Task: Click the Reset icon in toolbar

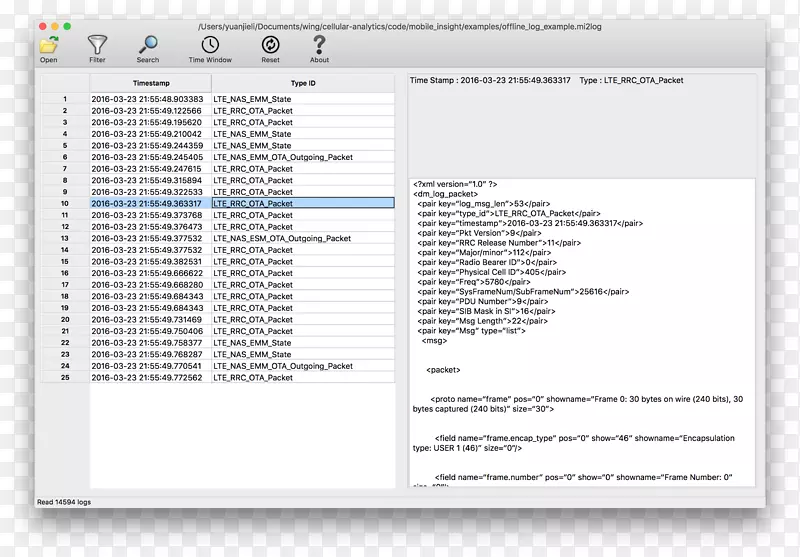Action: pos(270,45)
